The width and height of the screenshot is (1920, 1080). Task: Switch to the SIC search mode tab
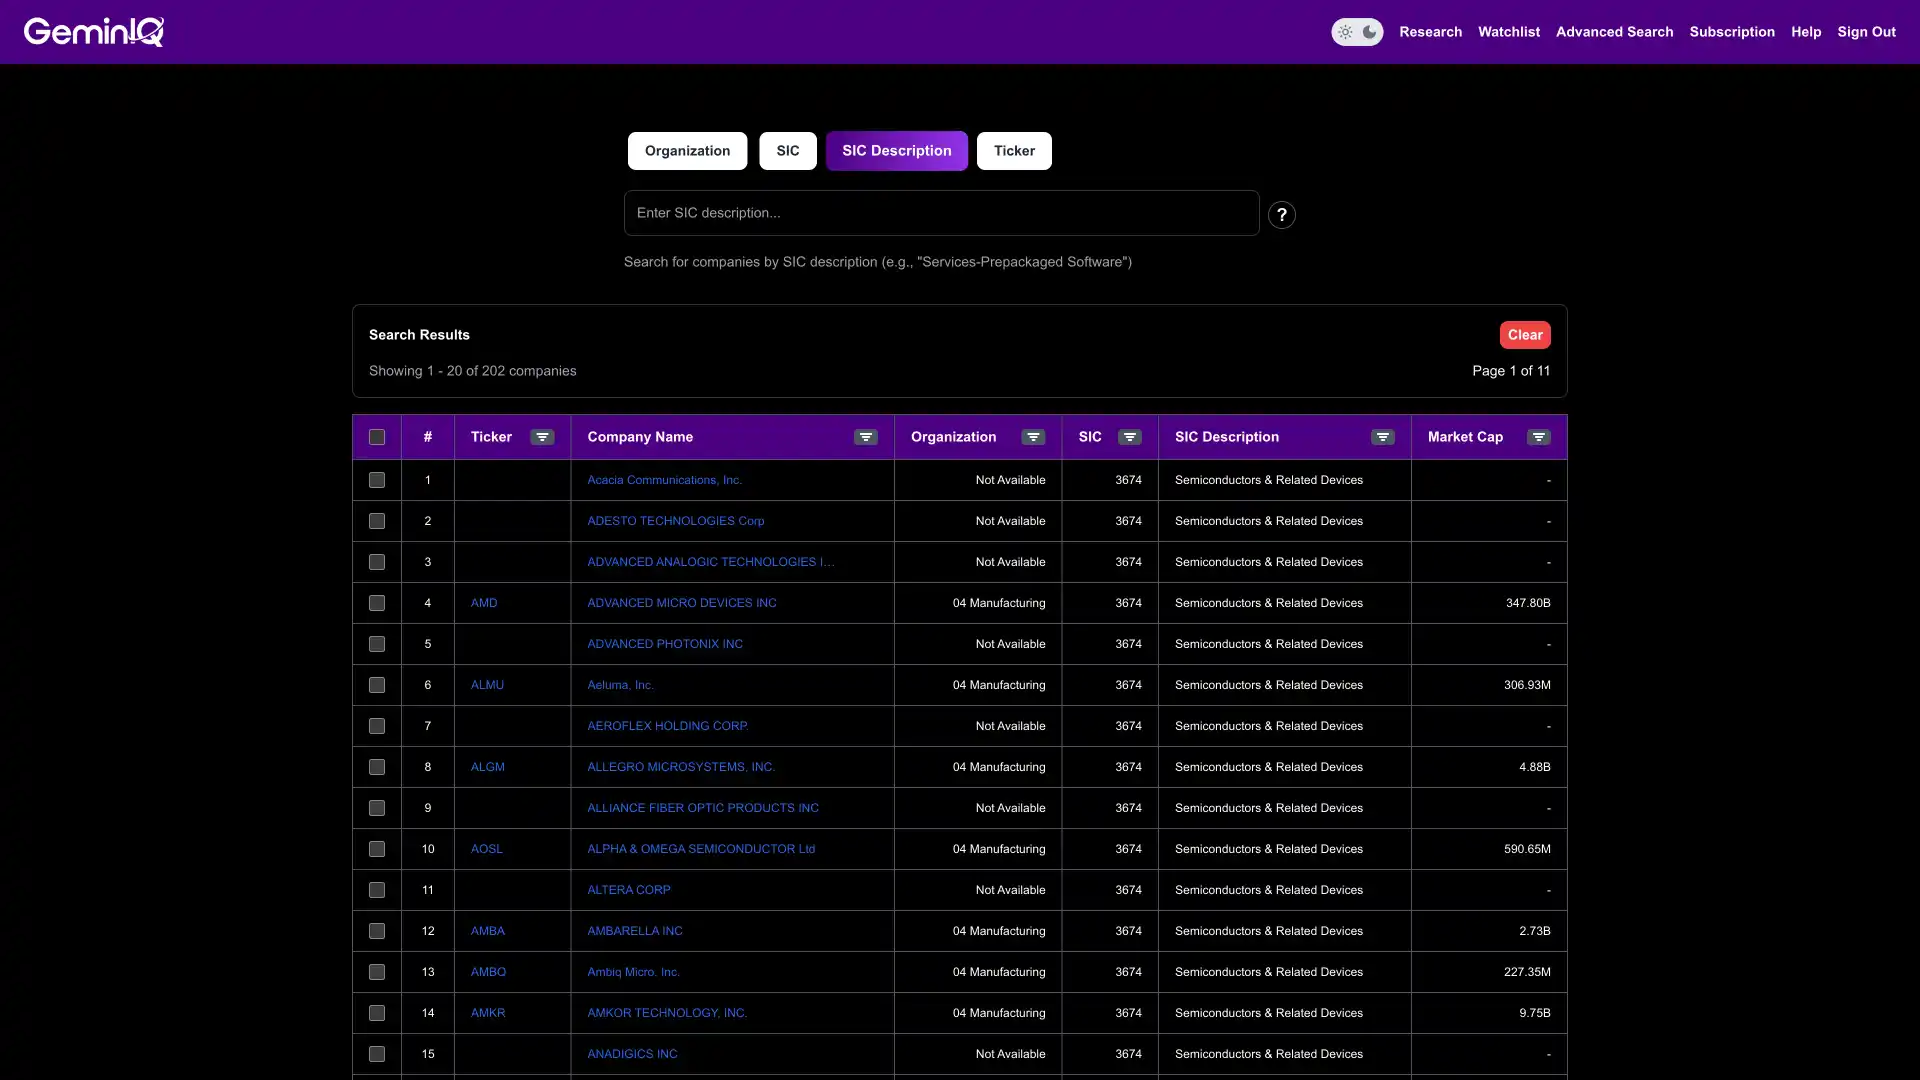787,150
